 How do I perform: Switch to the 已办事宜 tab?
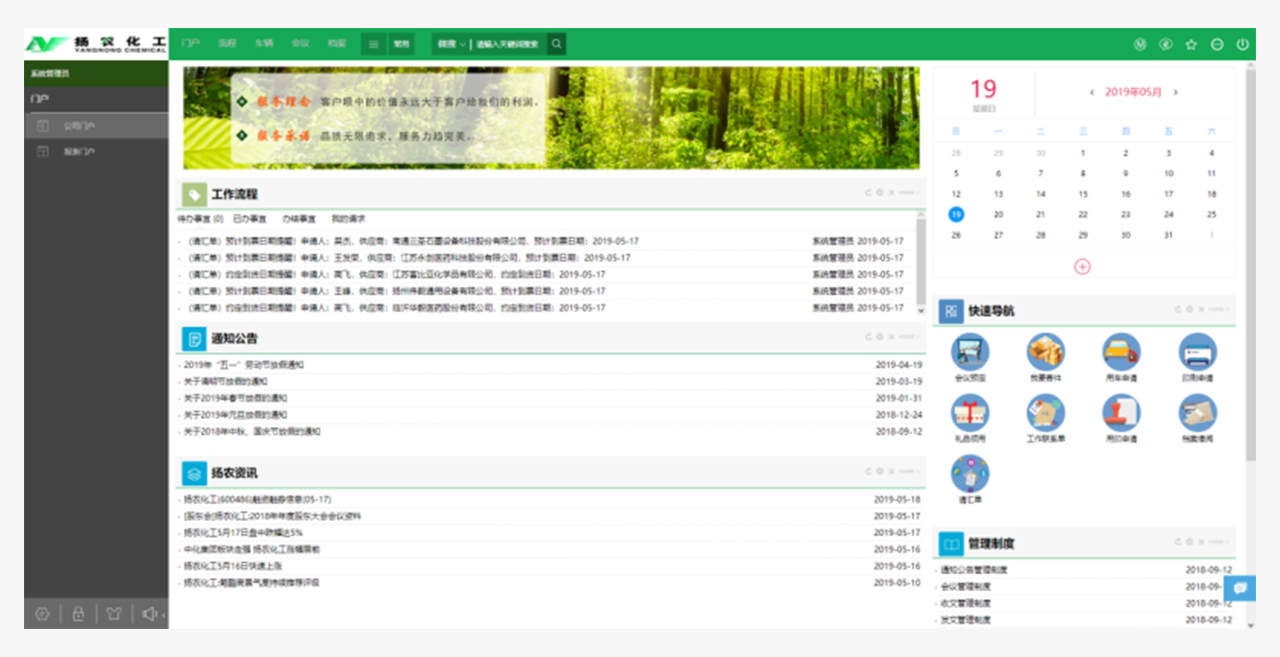coord(250,218)
